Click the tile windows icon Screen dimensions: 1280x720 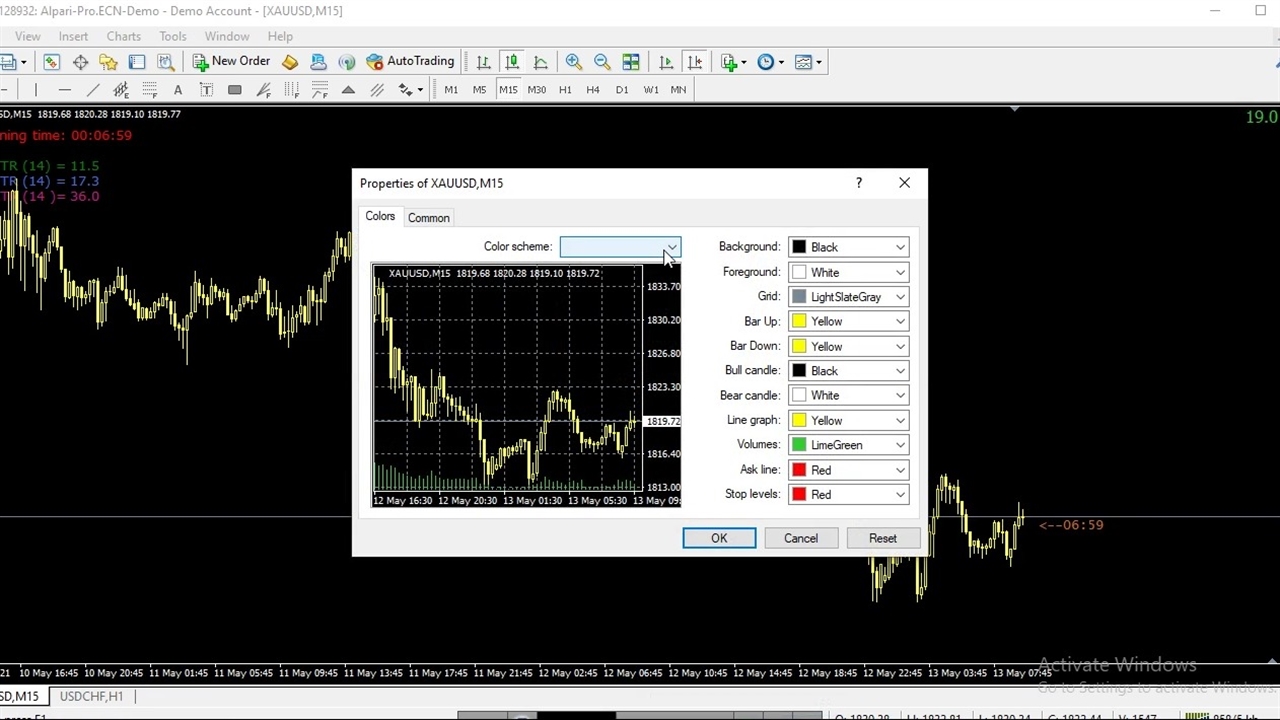click(x=631, y=62)
